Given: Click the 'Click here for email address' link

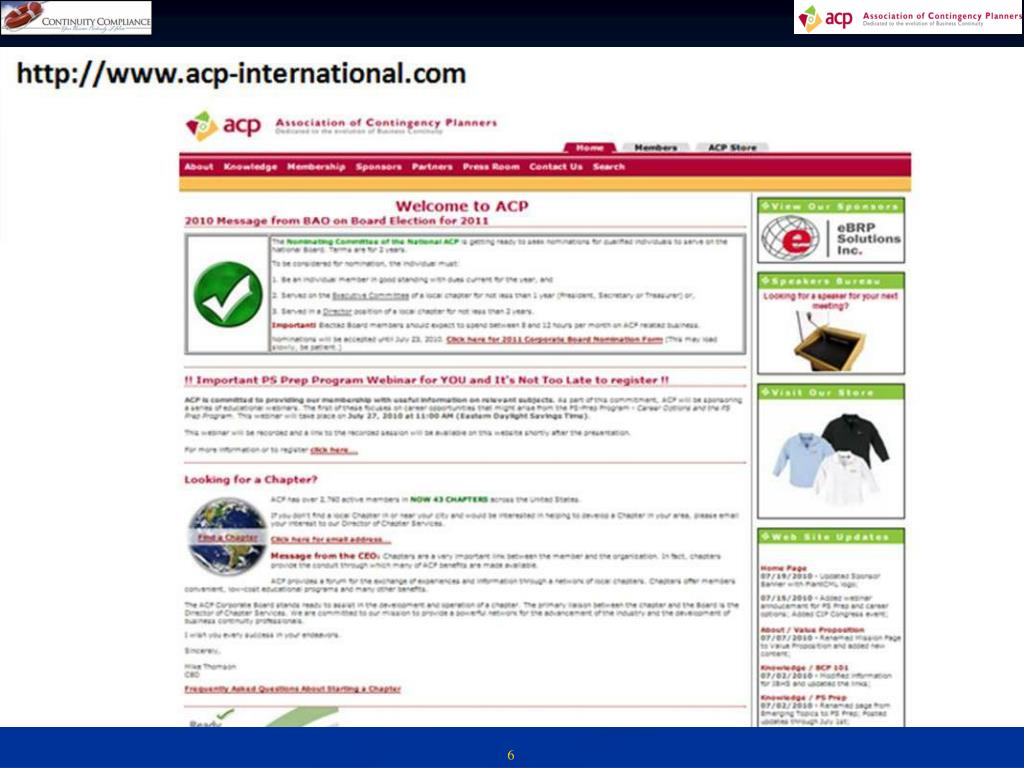Looking at the screenshot, I should click(331, 539).
